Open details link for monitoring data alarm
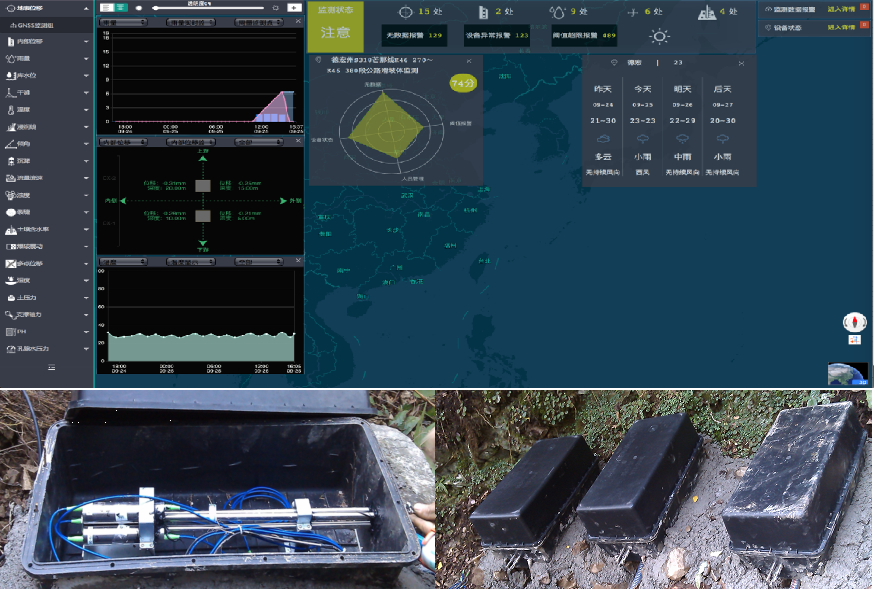 point(839,9)
